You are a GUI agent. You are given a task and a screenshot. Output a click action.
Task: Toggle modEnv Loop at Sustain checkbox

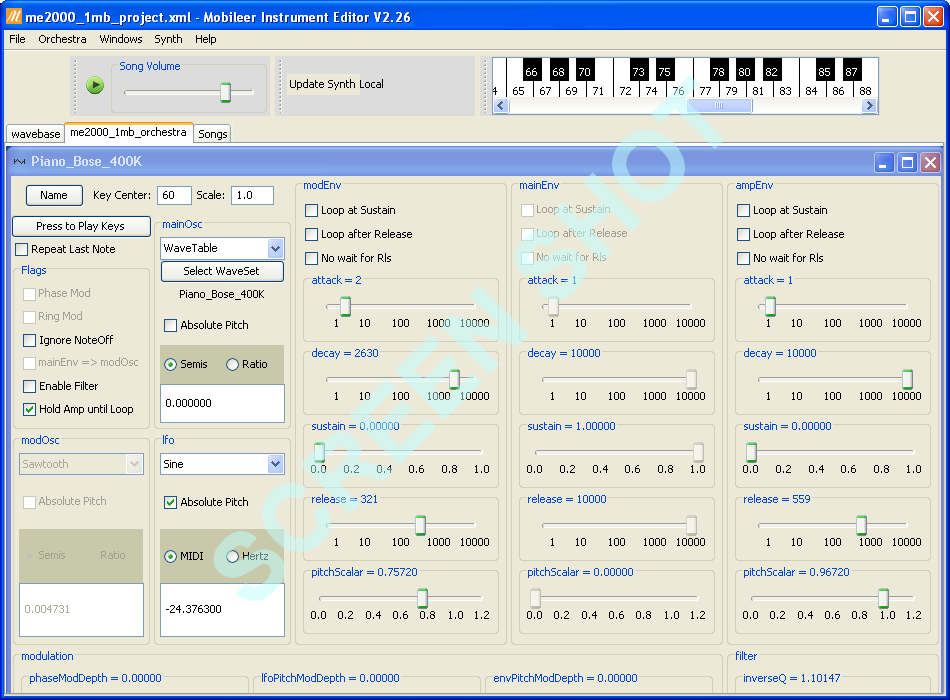click(x=312, y=210)
